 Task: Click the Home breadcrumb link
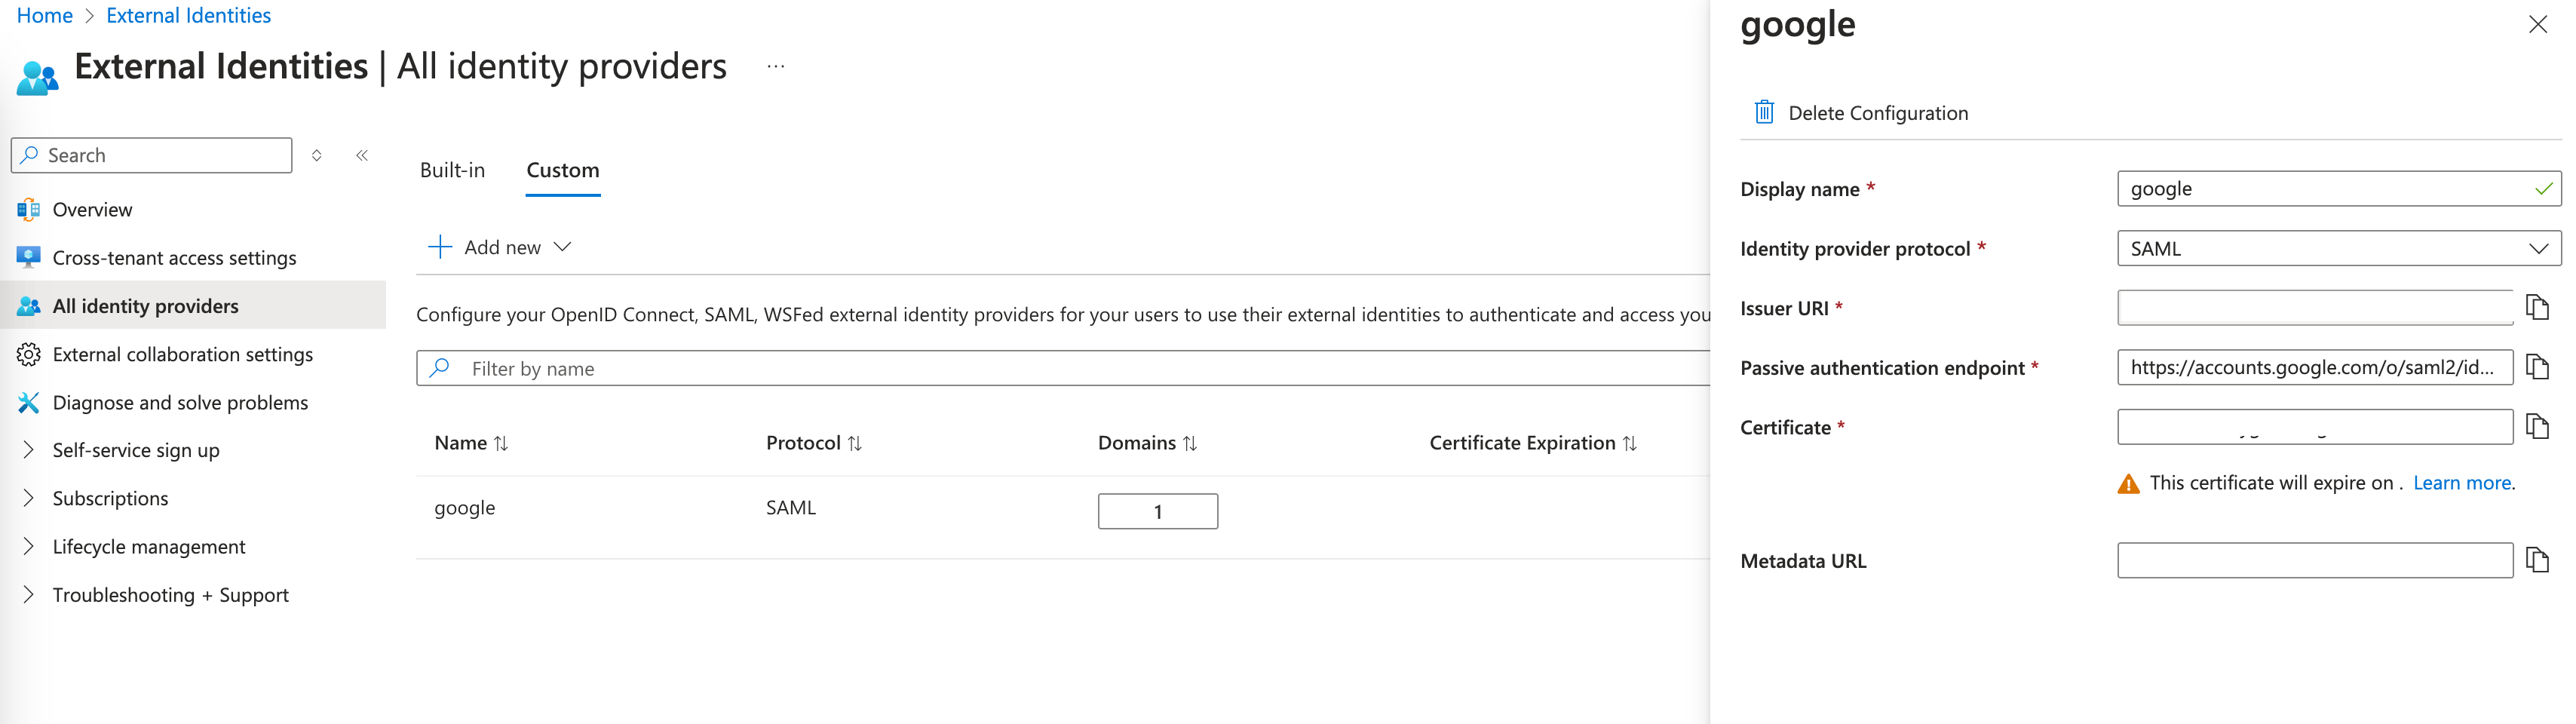pyautogui.click(x=45, y=16)
